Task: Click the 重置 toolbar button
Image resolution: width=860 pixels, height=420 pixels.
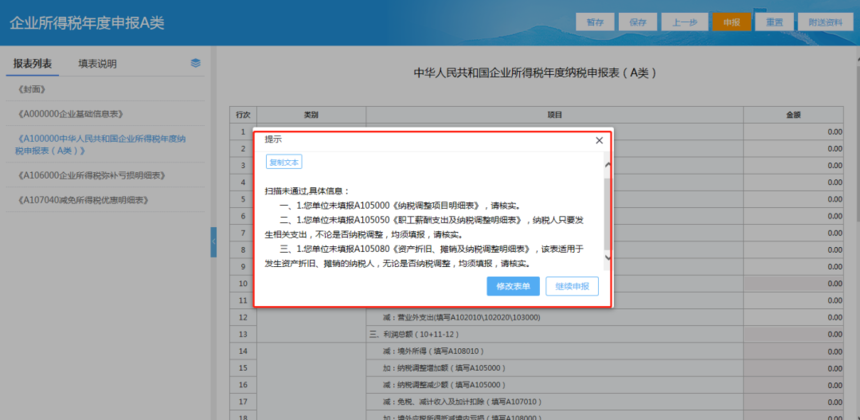Action: [774, 22]
